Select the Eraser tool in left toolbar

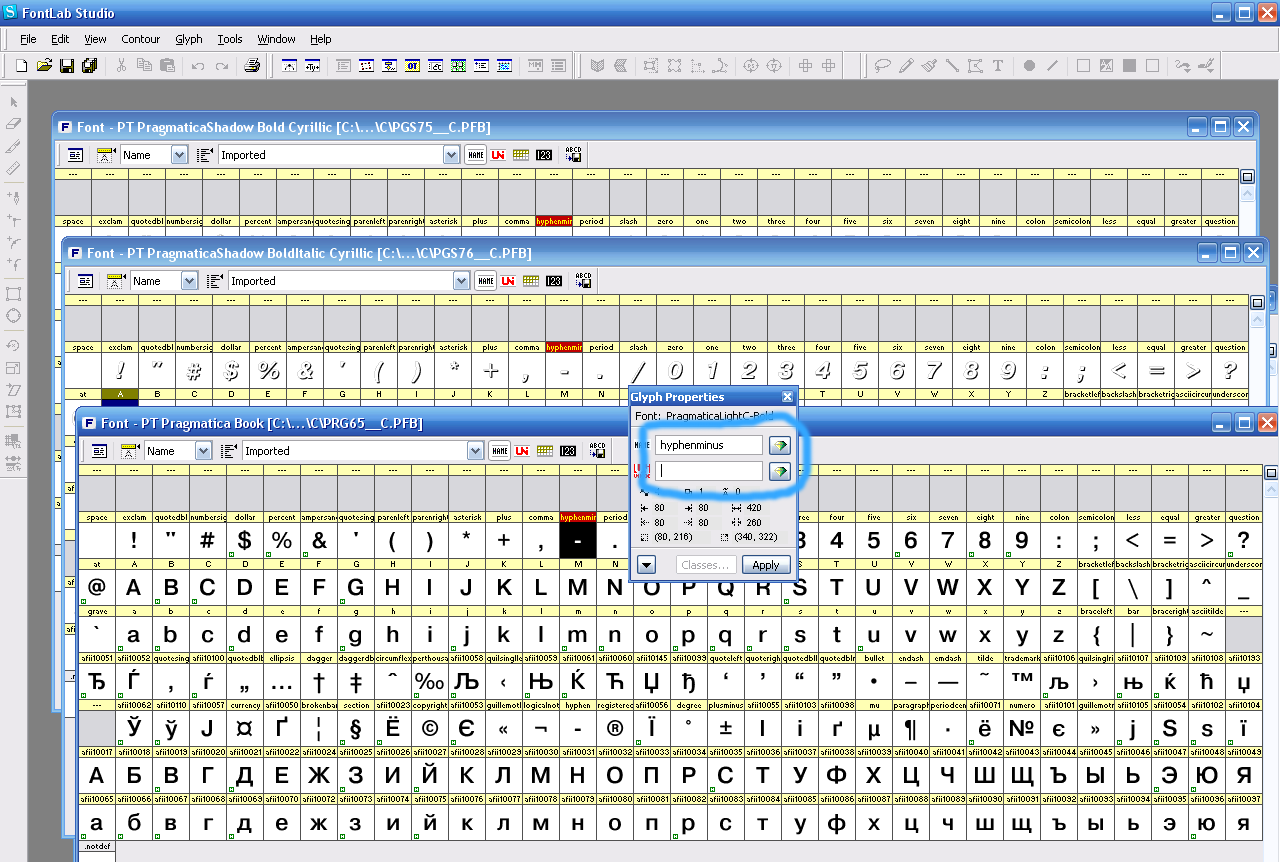click(x=14, y=124)
